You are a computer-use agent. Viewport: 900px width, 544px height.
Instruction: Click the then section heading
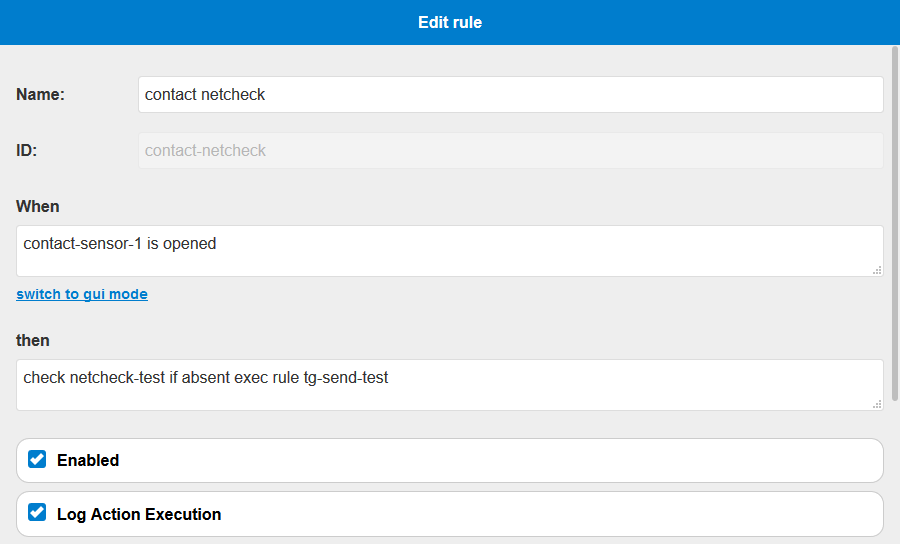[33, 340]
